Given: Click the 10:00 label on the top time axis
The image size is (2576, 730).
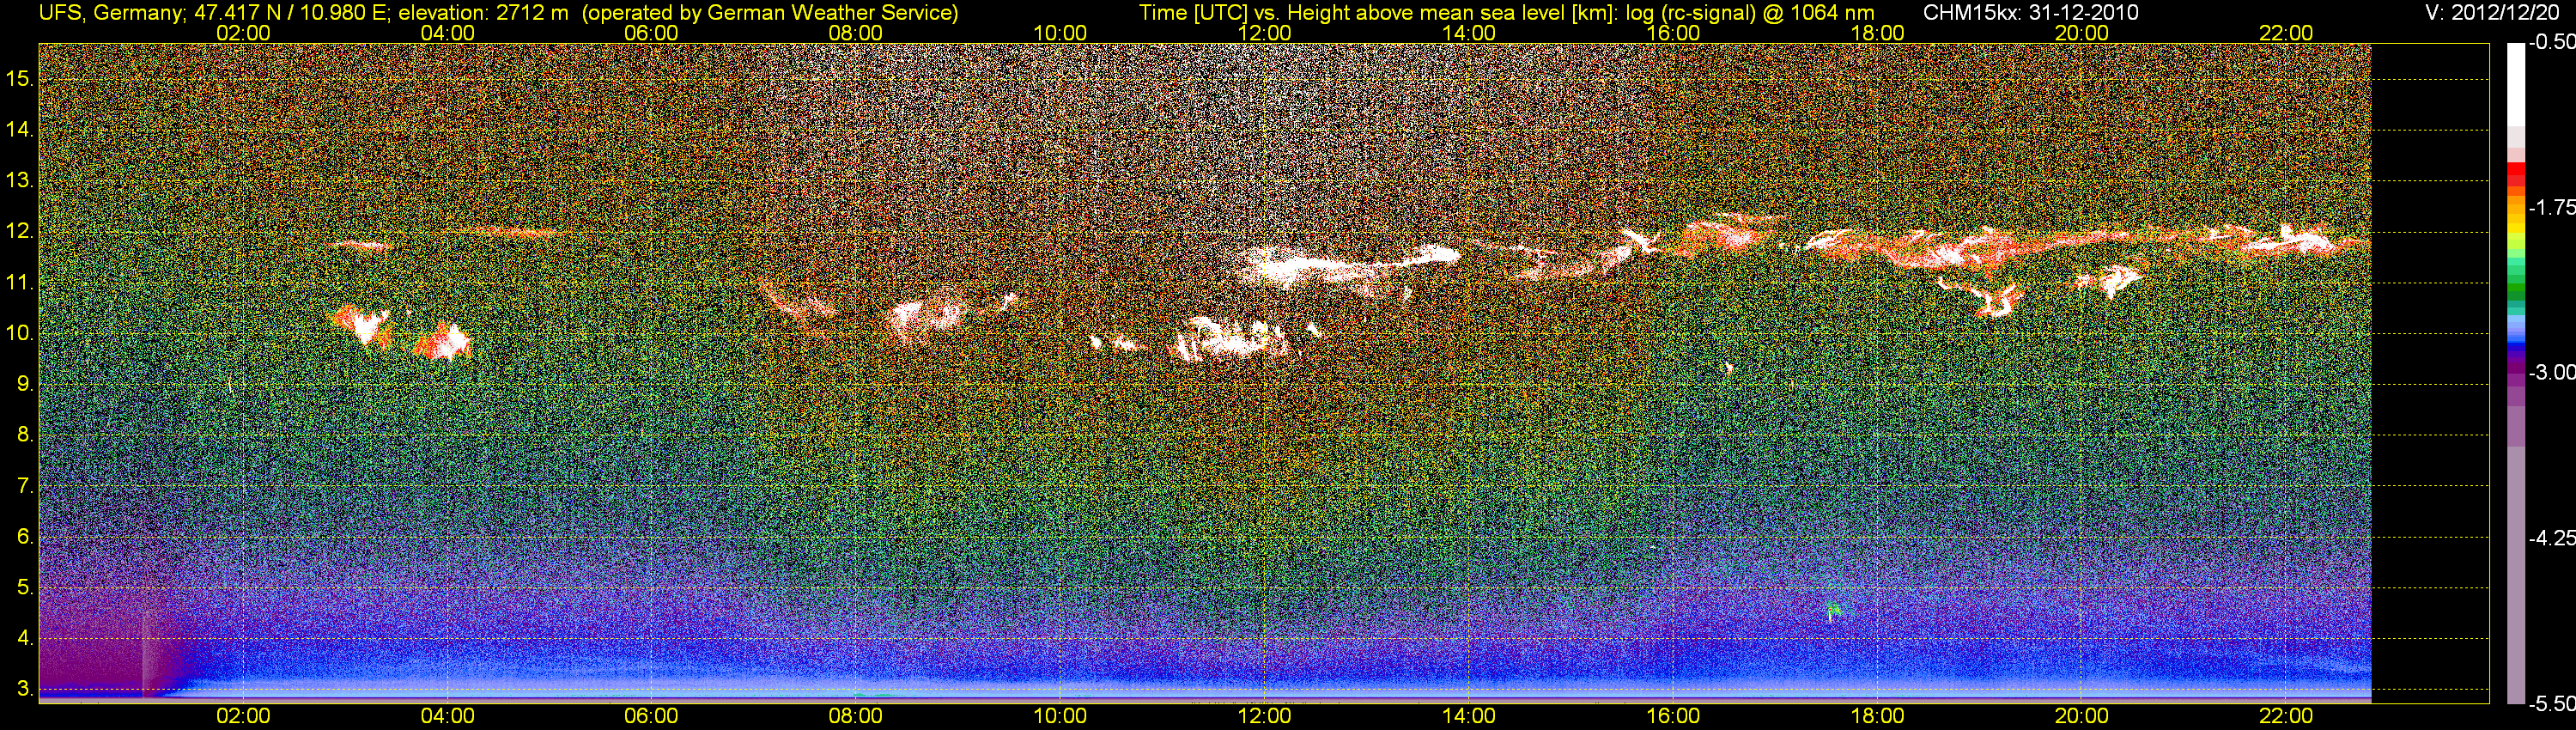Looking at the screenshot, I should tap(1060, 33).
